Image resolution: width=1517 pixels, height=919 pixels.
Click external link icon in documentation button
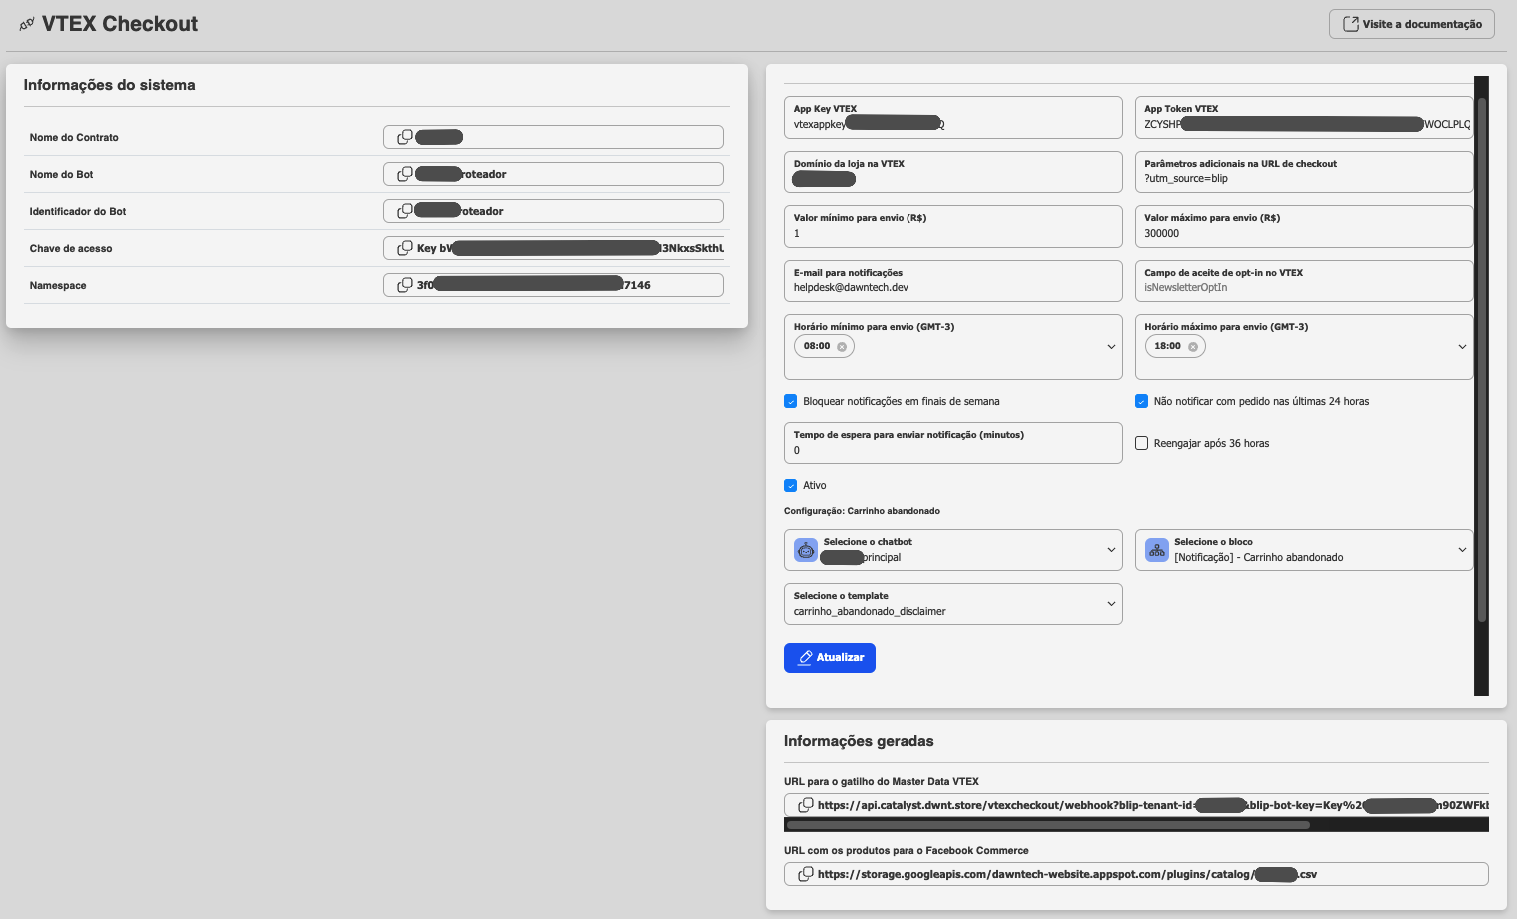pyautogui.click(x=1350, y=24)
